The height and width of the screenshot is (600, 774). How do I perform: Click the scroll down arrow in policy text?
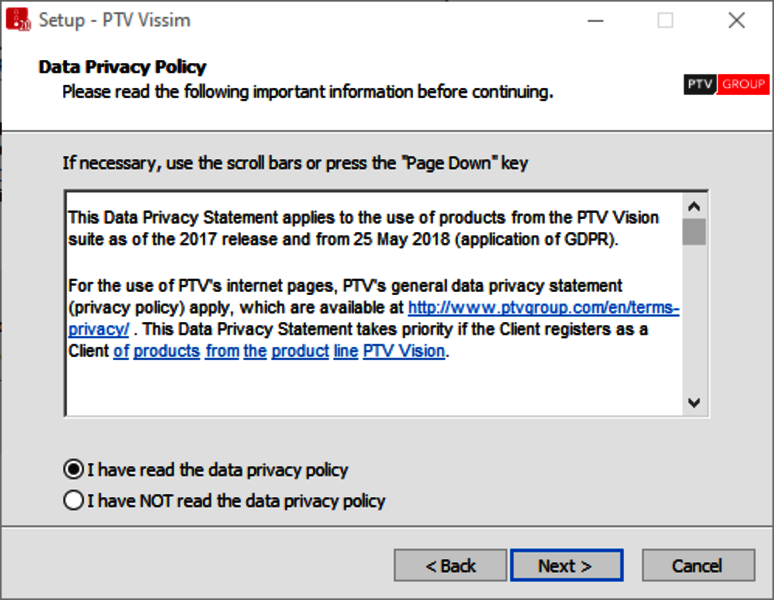(694, 402)
